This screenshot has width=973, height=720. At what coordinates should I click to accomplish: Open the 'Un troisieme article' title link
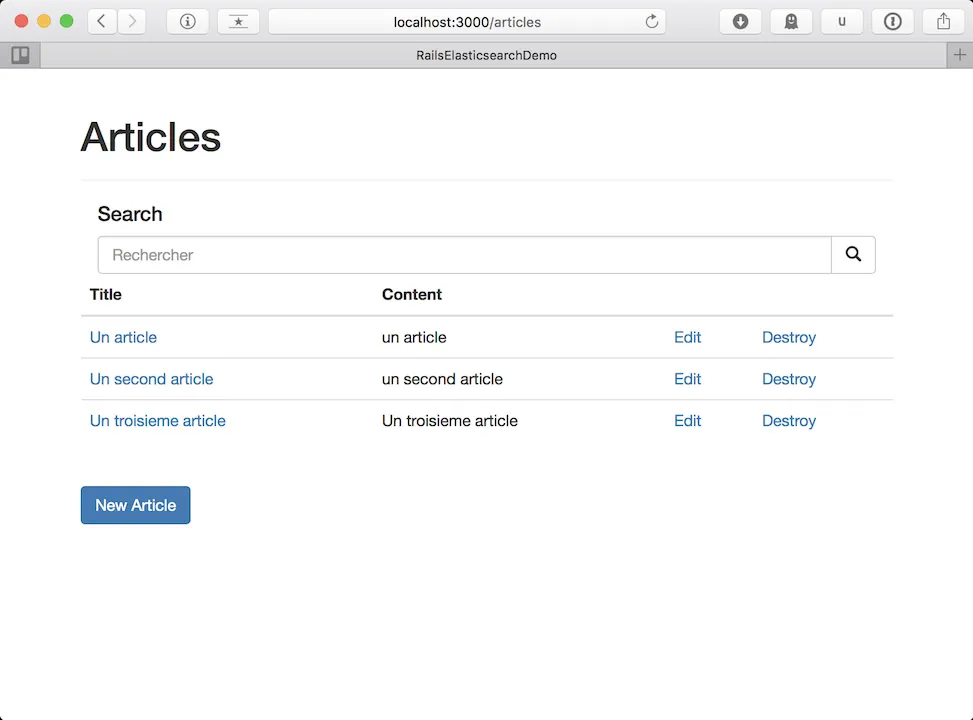158,420
